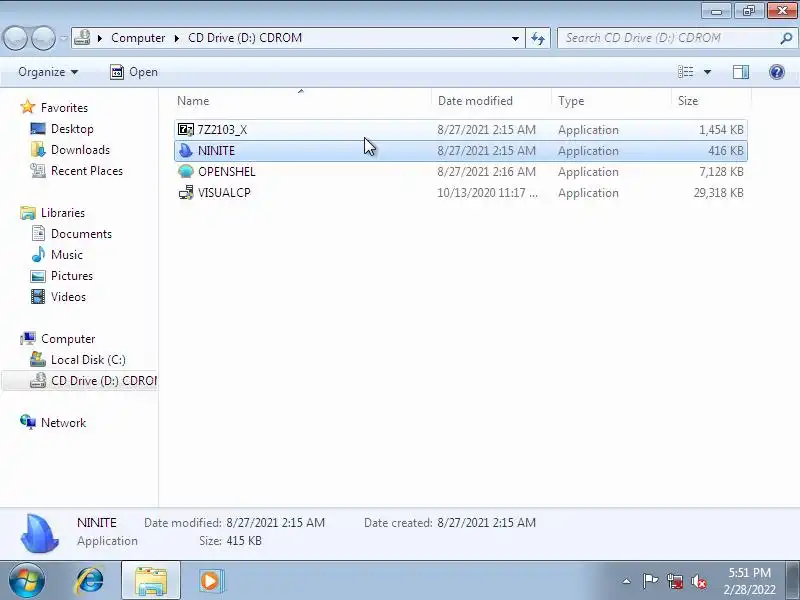Click the Show desktop strip

(x=794, y=581)
